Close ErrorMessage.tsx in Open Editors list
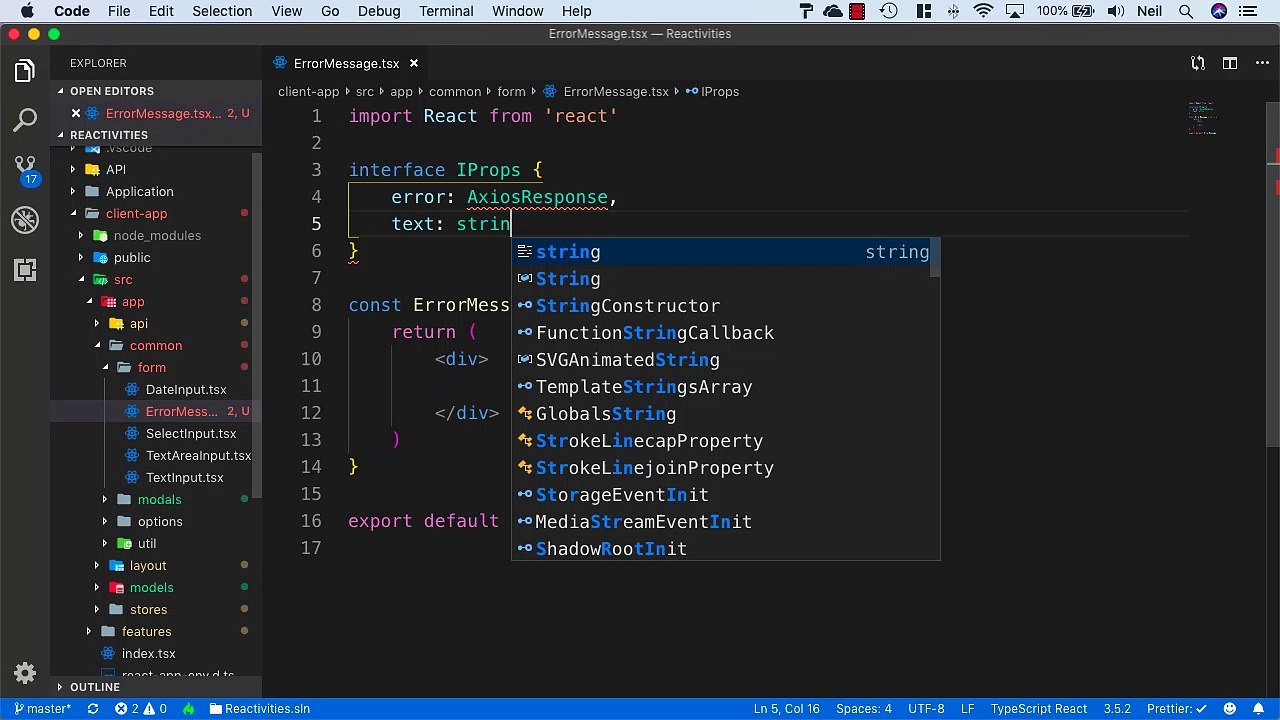This screenshot has width=1280, height=720. (76, 113)
